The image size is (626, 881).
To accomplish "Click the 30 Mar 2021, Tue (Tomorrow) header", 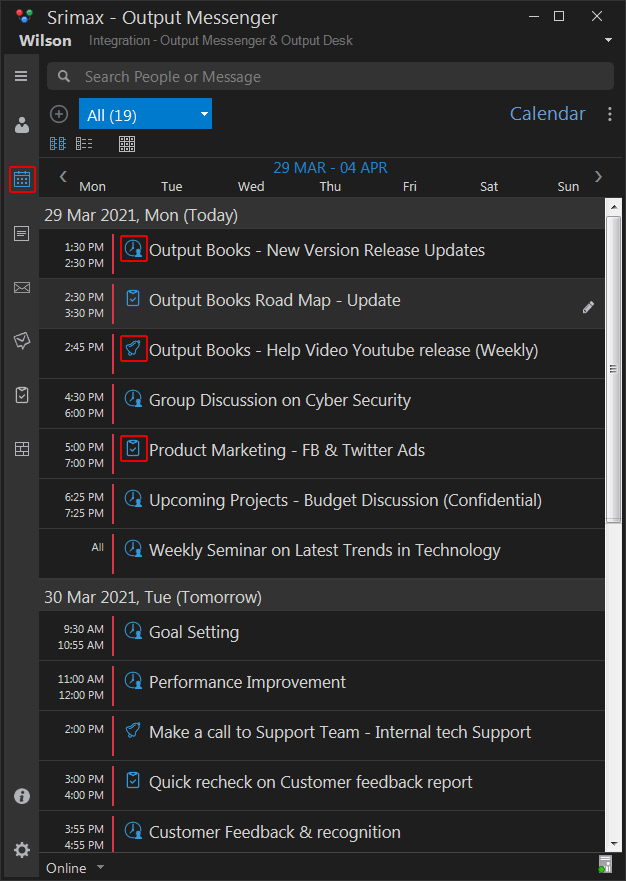I will (322, 597).
